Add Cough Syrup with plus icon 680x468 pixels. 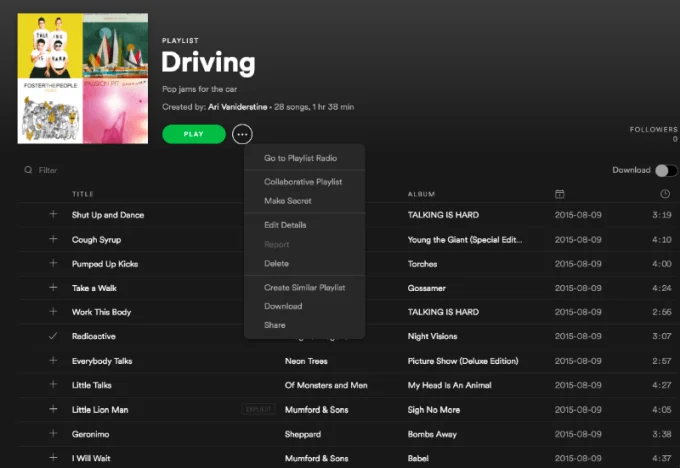pyautogui.click(x=53, y=239)
